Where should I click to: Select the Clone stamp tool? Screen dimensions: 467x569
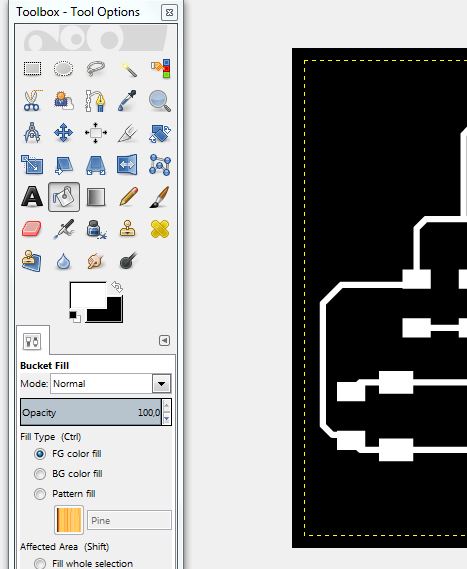tap(127, 229)
